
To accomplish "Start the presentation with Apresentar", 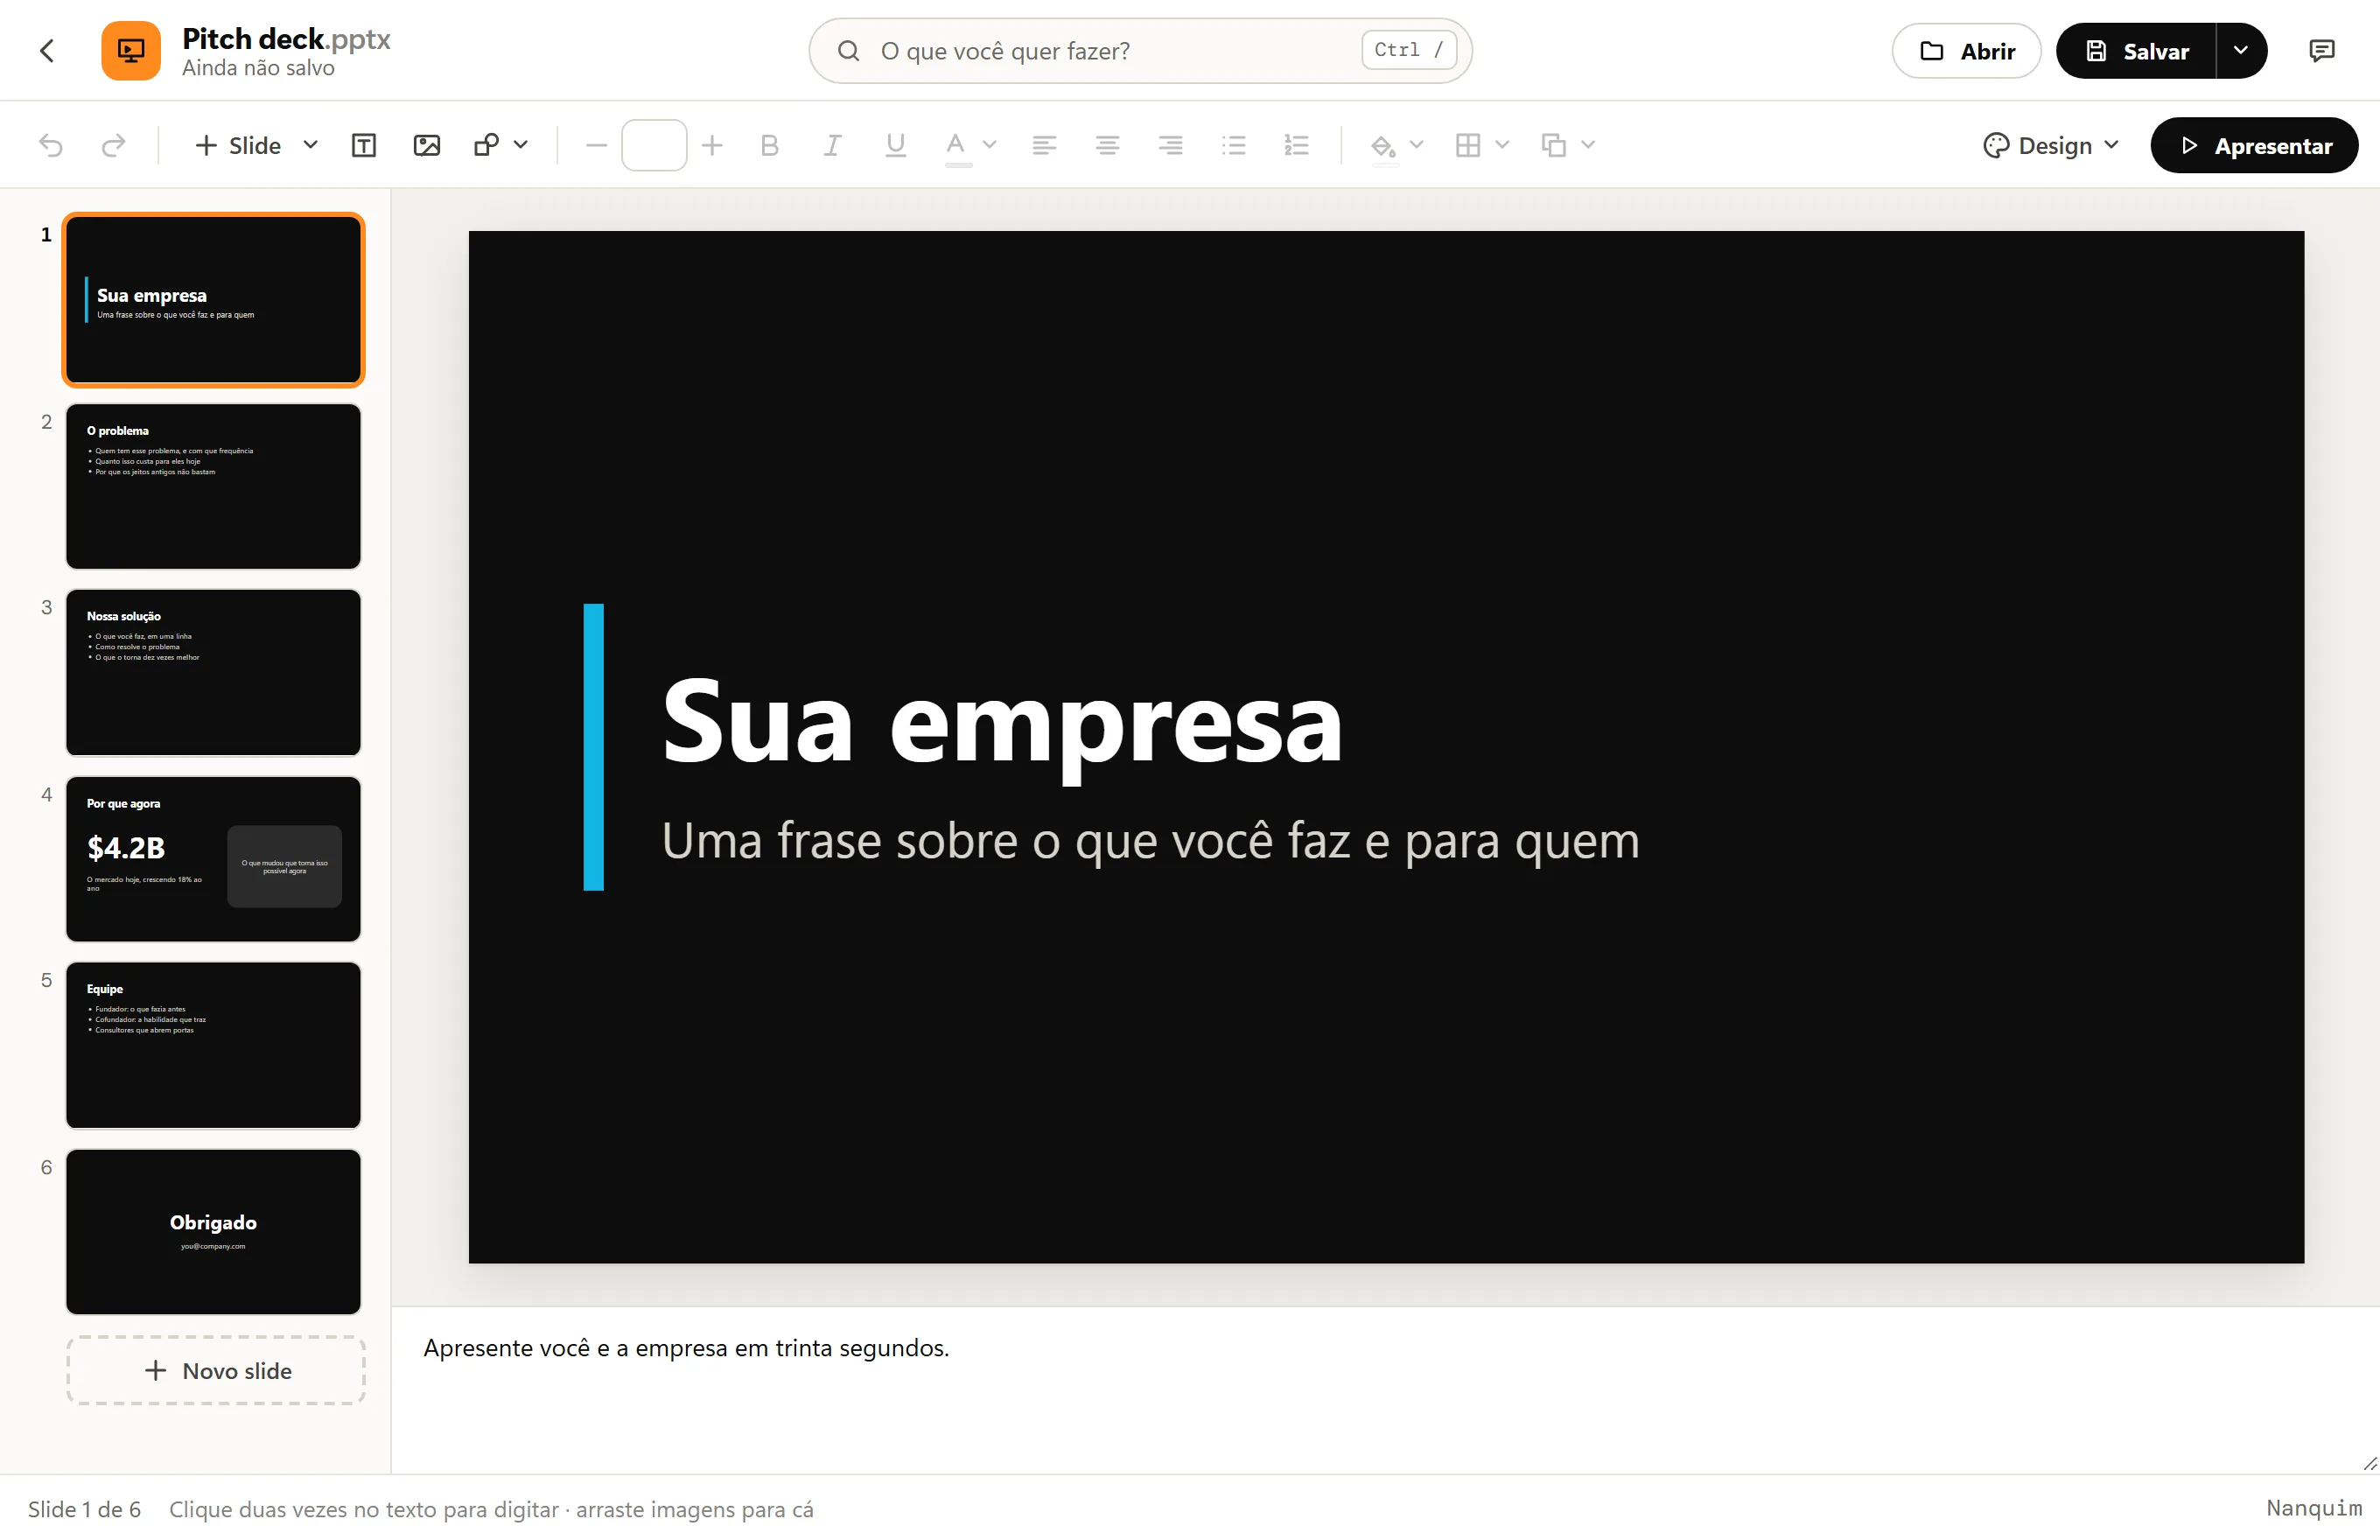I will coord(2254,146).
